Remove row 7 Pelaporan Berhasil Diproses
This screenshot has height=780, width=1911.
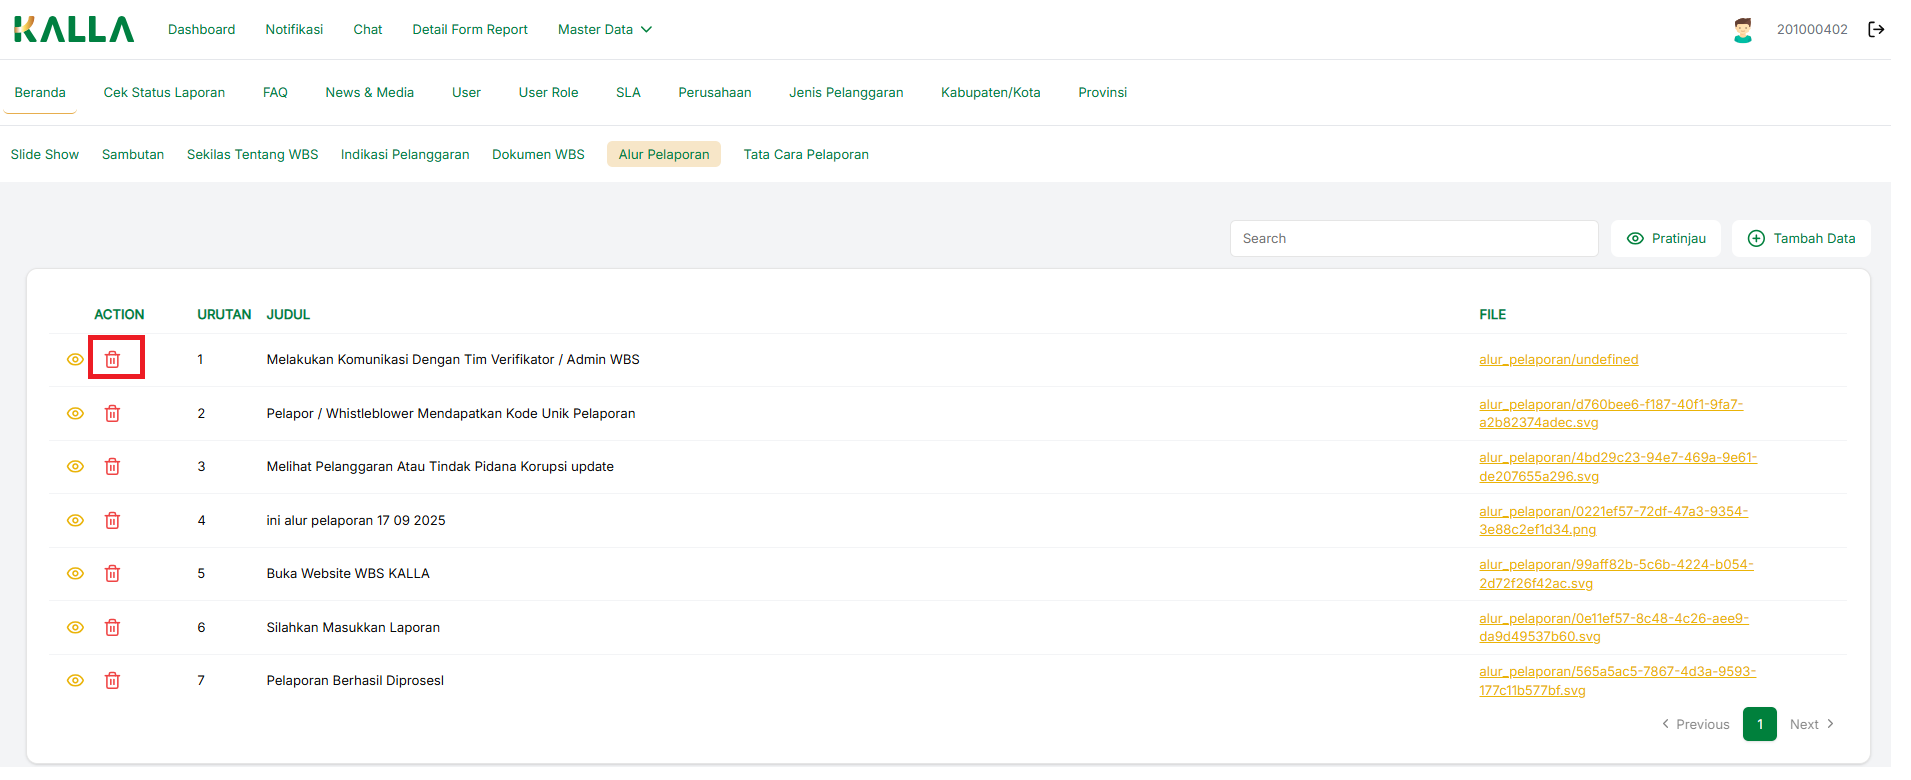113,680
